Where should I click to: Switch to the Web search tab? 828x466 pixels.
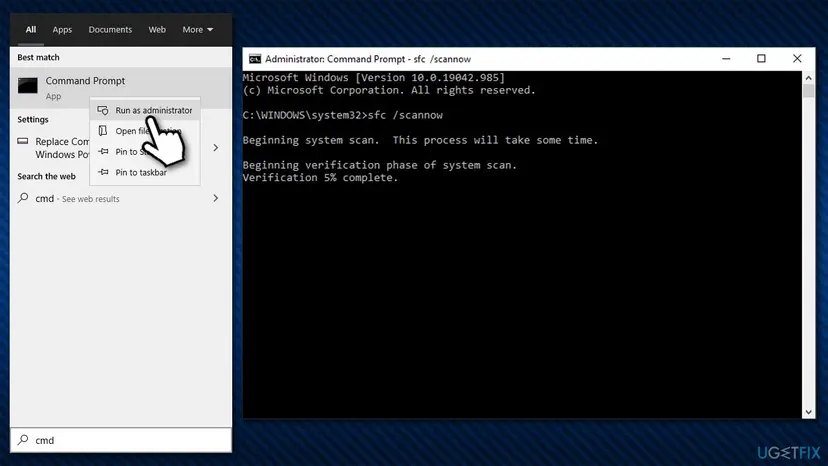click(x=157, y=30)
